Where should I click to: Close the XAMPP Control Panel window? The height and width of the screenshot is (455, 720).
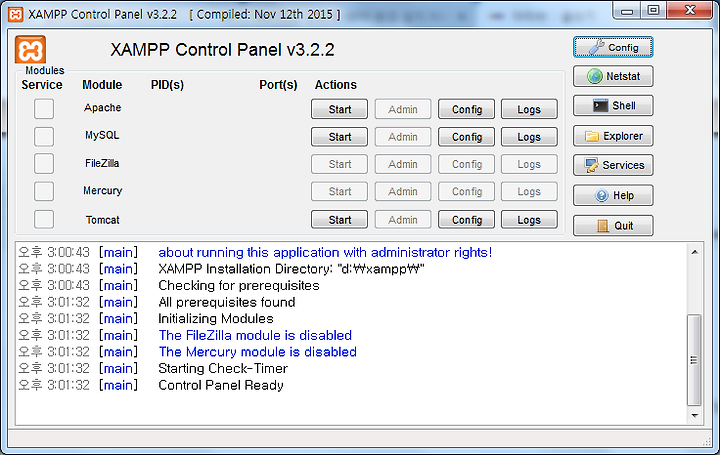(690, 10)
